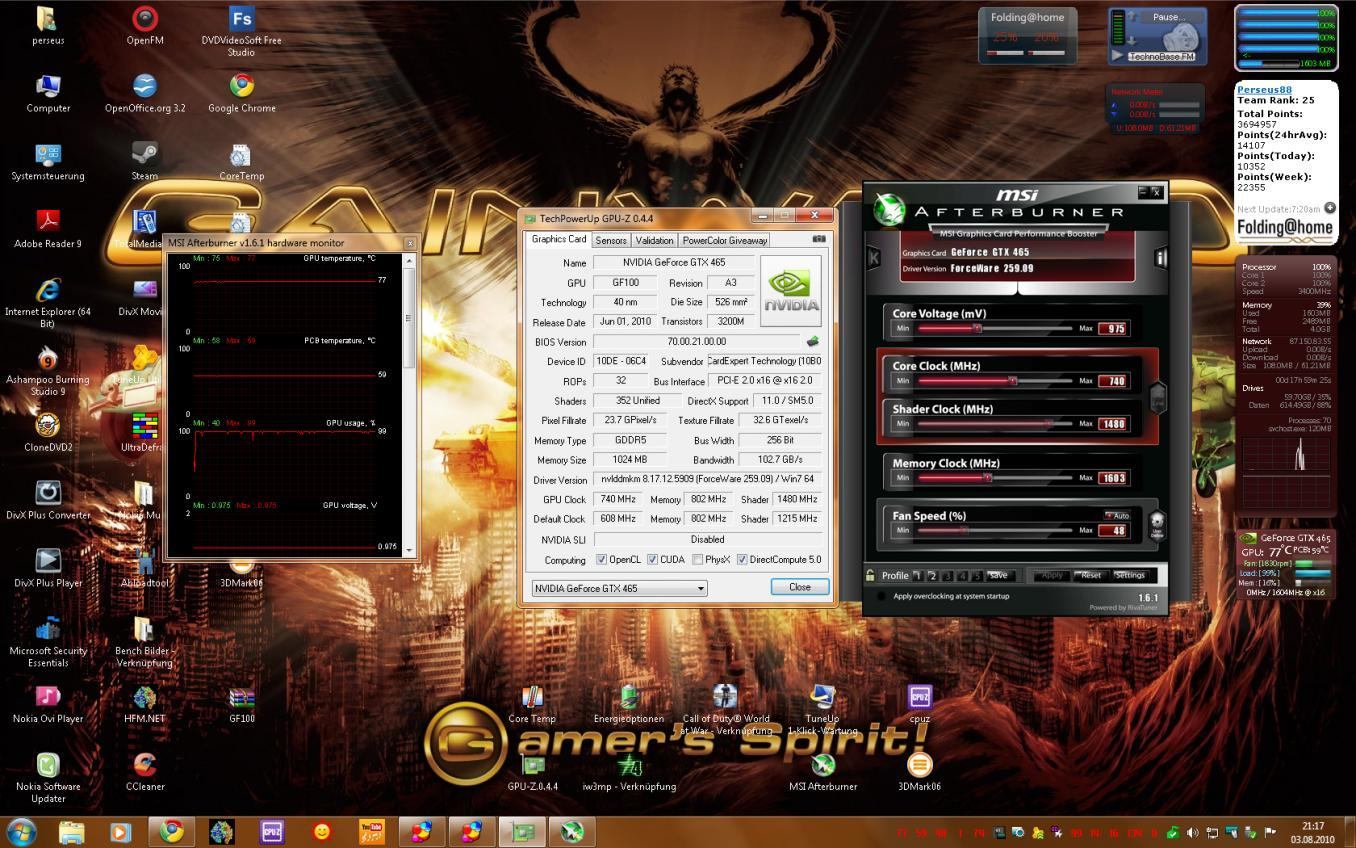Click the Perseus88 link in Folding gadget
The image size is (1356, 848).
(x=1264, y=90)
